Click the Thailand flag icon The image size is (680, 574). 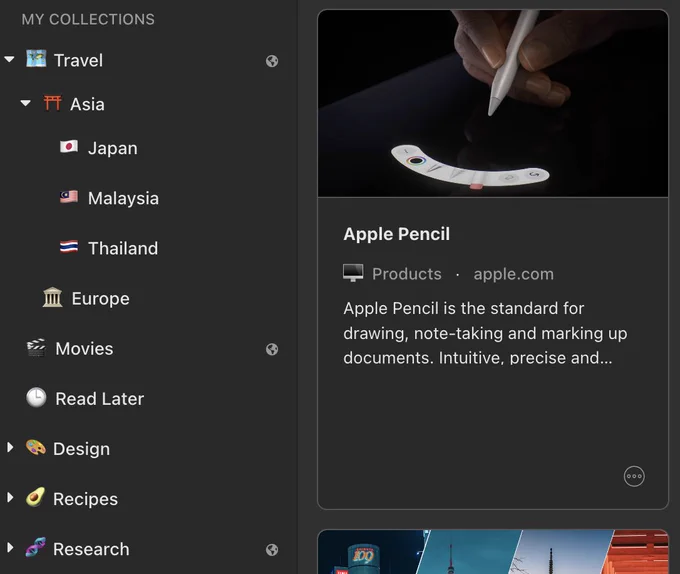pos(69,247)
